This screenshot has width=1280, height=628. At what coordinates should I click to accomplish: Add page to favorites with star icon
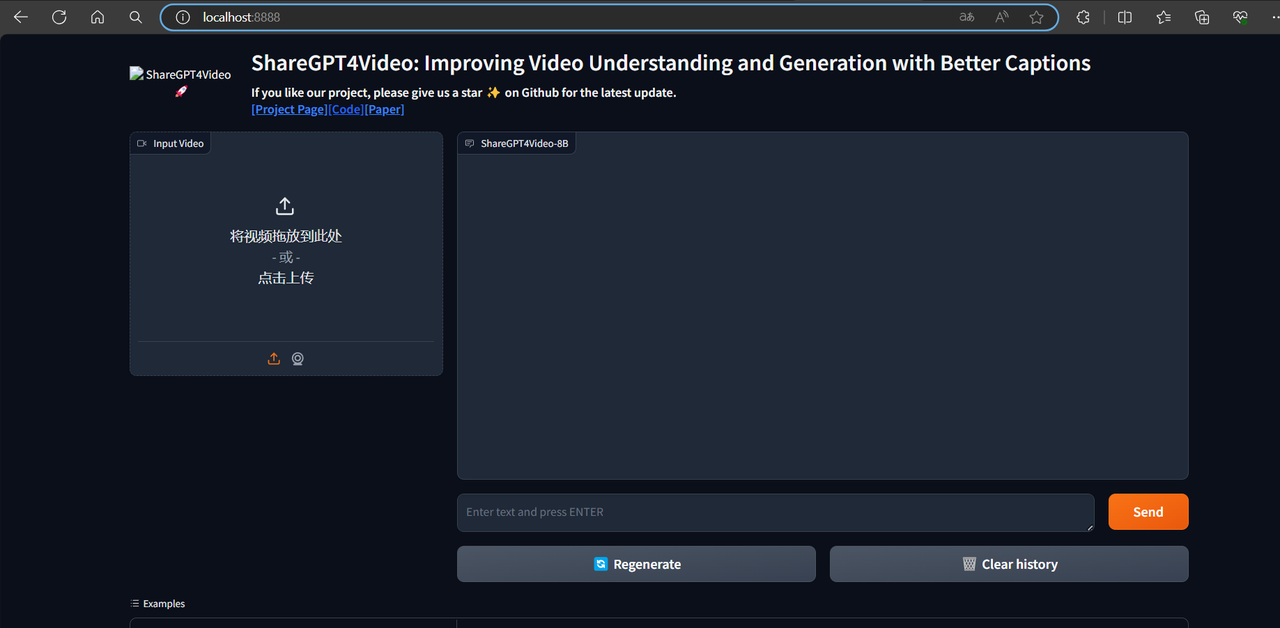pos(1036,17)
